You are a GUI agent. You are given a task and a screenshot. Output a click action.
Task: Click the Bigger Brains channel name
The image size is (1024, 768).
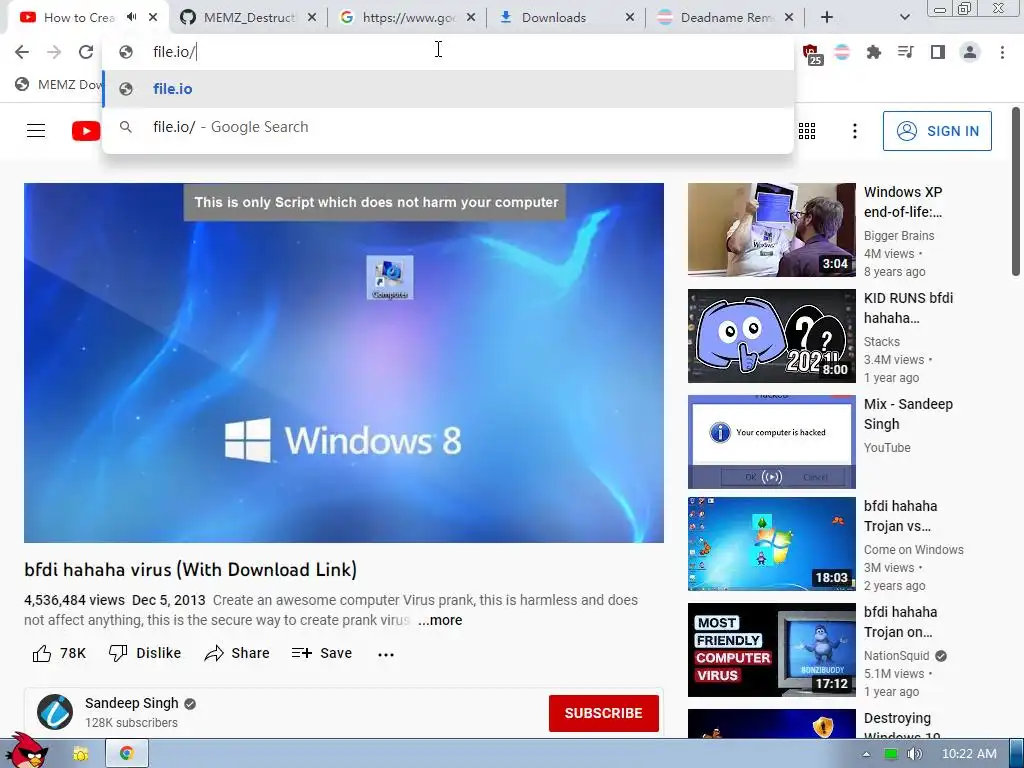point(899,236)
